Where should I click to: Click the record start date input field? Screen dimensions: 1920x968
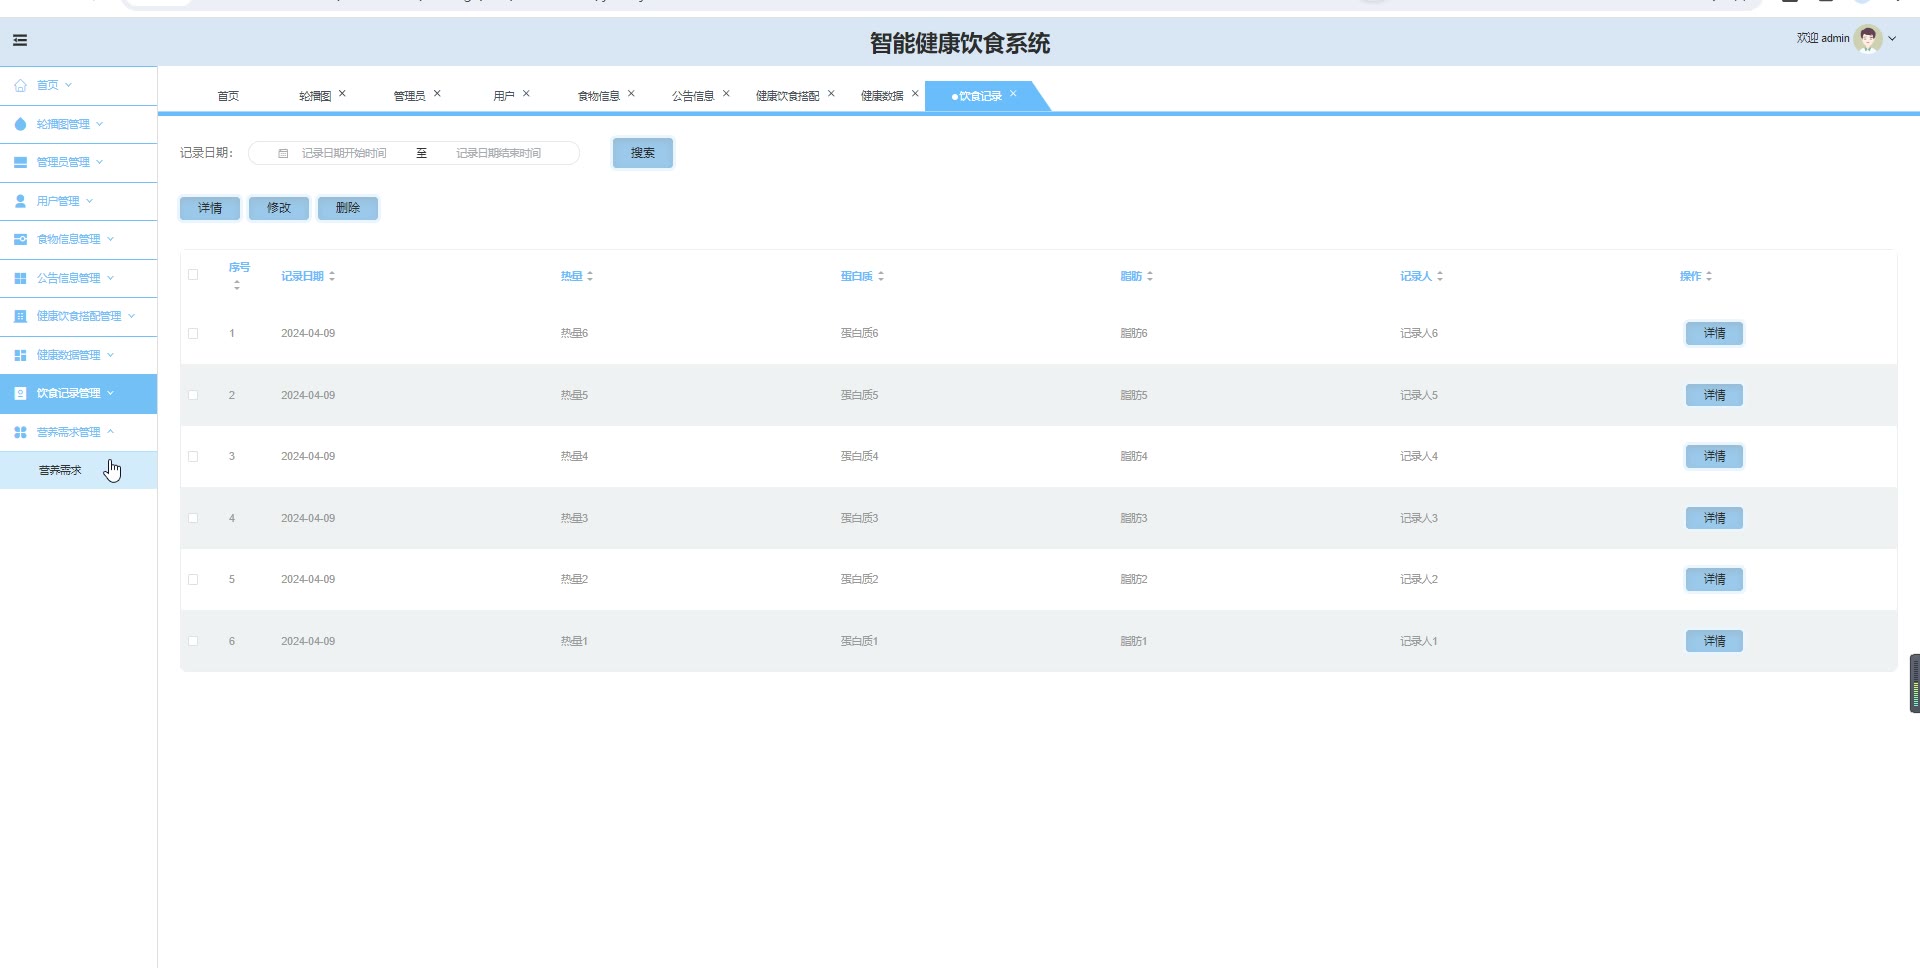point(344,154)
